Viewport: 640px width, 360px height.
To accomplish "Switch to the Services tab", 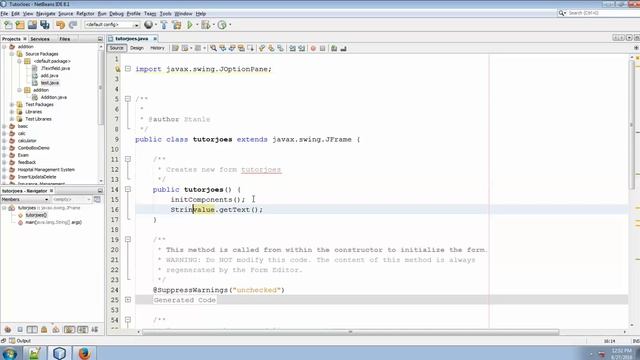I will (40, 39).
